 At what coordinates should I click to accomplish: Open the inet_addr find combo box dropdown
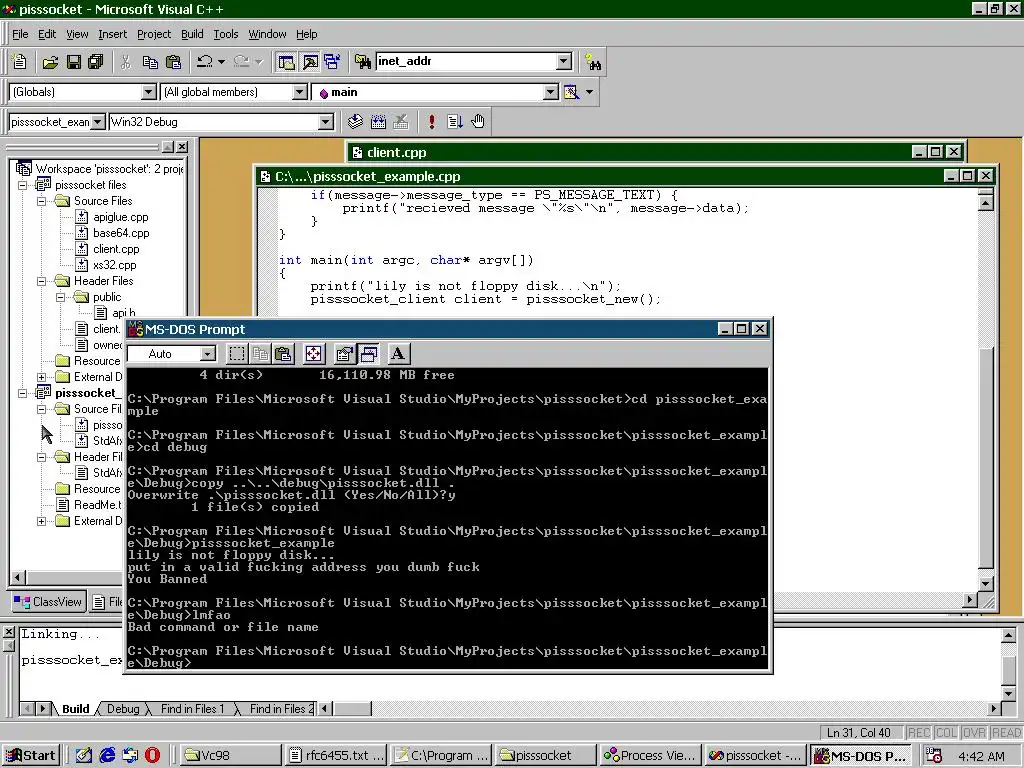pyautogui.click(x=564, y=61)
